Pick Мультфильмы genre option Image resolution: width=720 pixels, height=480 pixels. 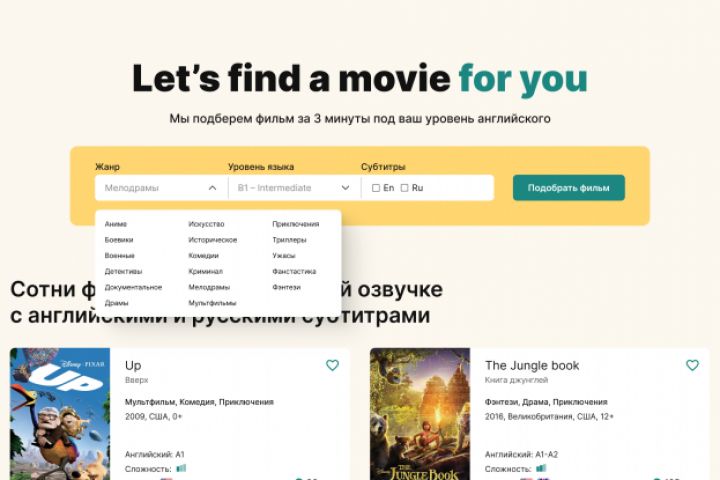click(212, 303)
